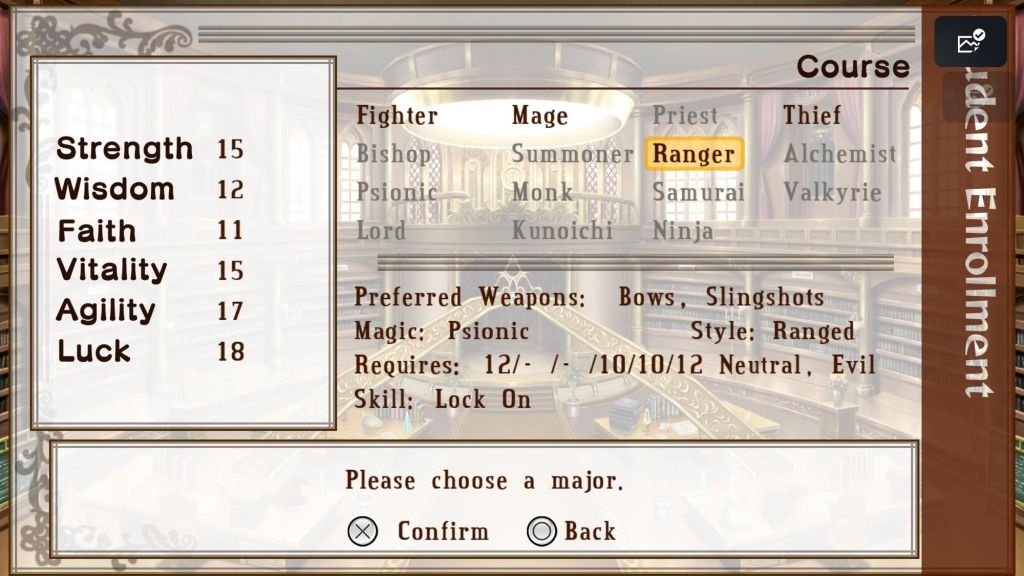Select the Psionic course option
This screenshot has width=1024, height=576.
(396, 192)
